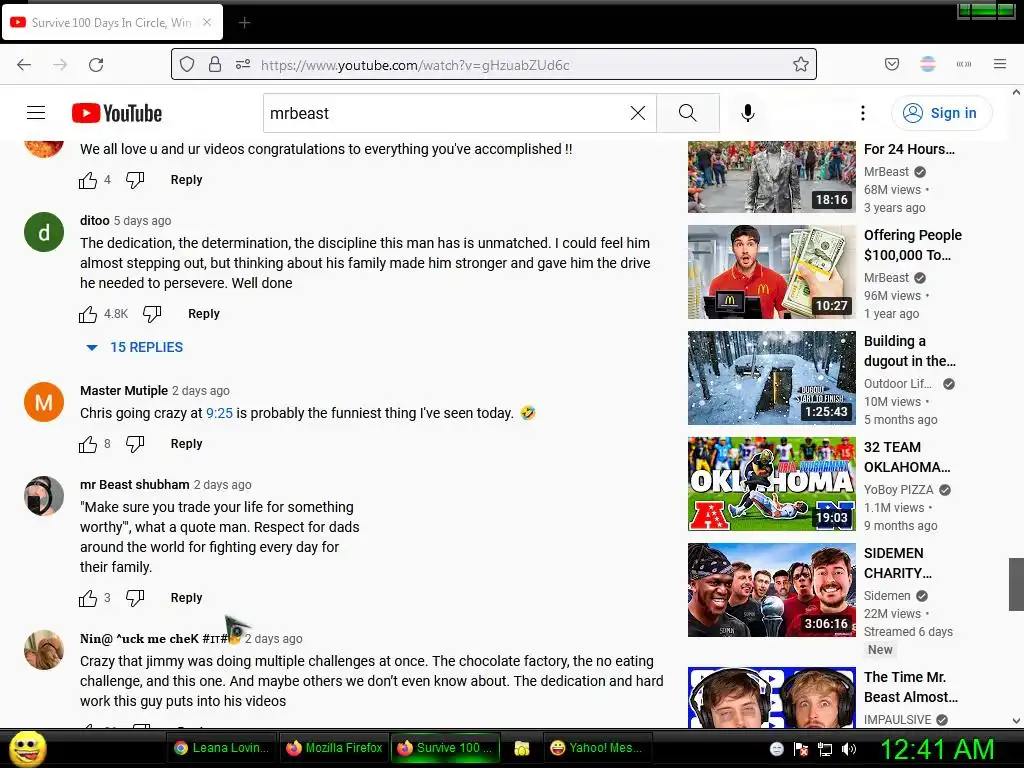1024x768 pixels.
Task: Save page to Pocket
Action: (892, 64)
